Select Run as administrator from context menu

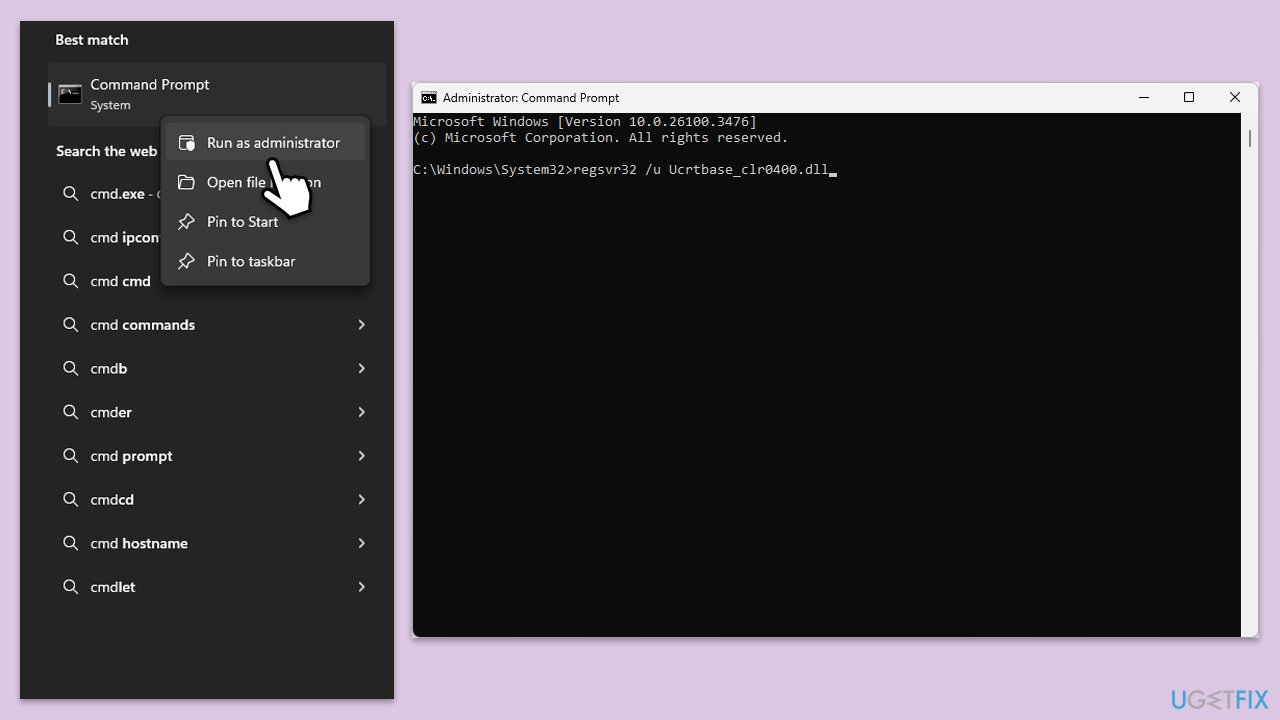pos(272,143)
